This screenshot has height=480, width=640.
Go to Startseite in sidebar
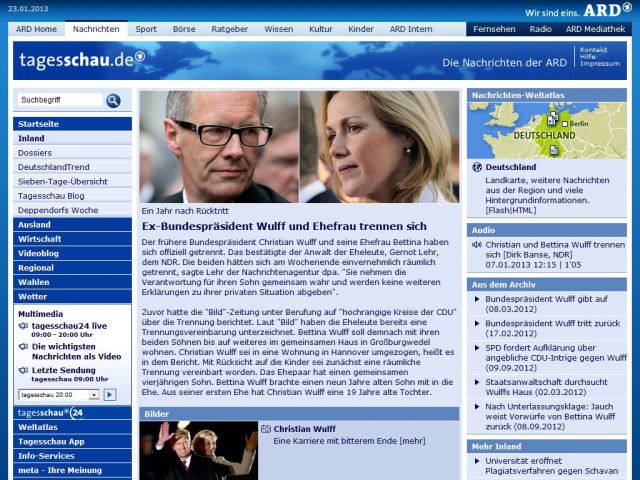coord(73,124)
